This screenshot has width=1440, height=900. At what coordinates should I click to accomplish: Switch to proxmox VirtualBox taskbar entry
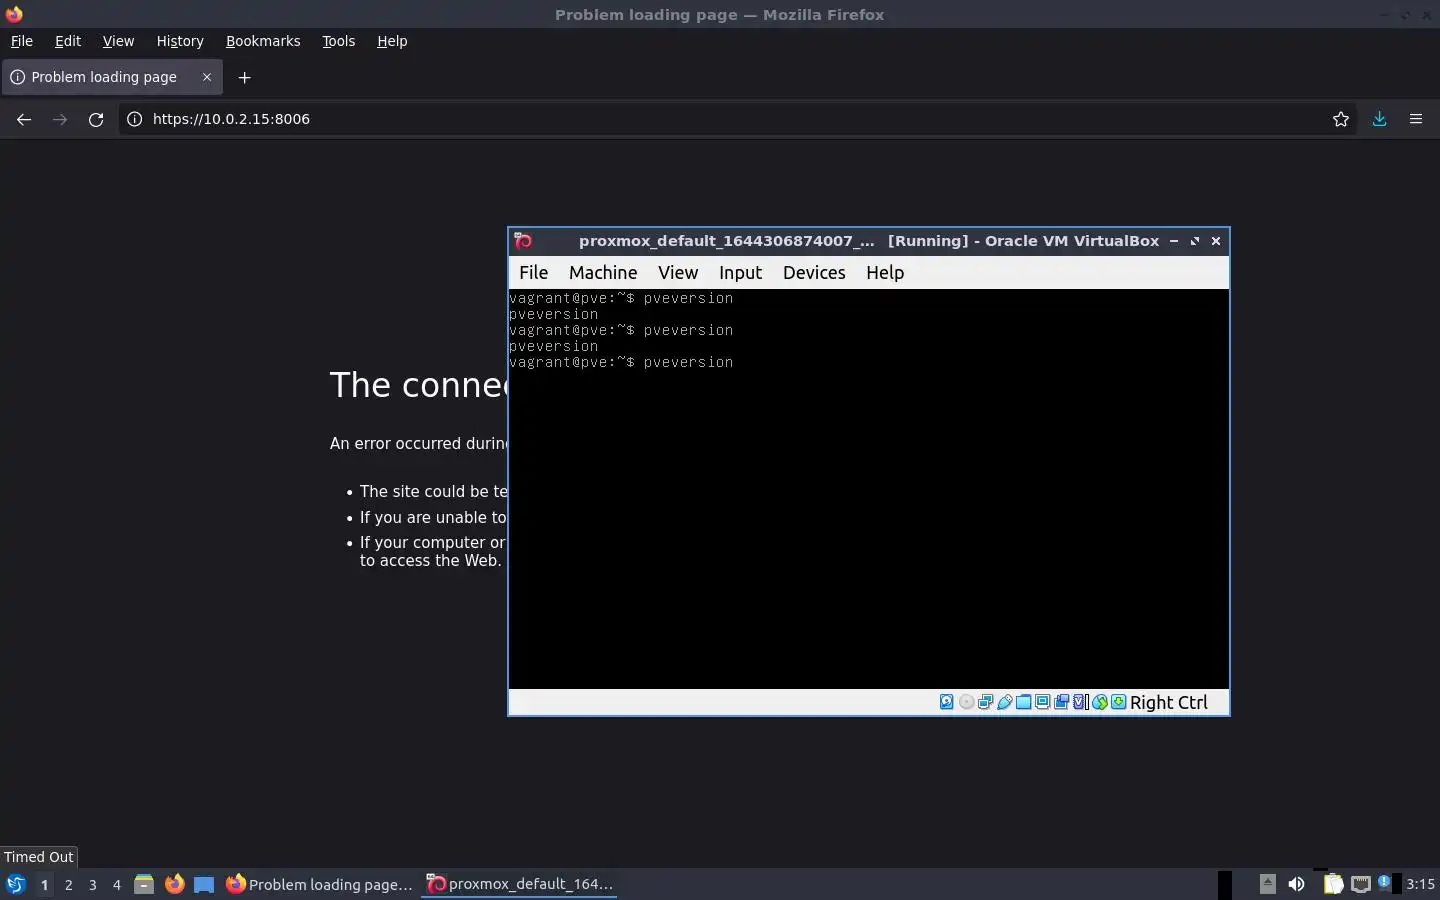click(x=519, y=884)
